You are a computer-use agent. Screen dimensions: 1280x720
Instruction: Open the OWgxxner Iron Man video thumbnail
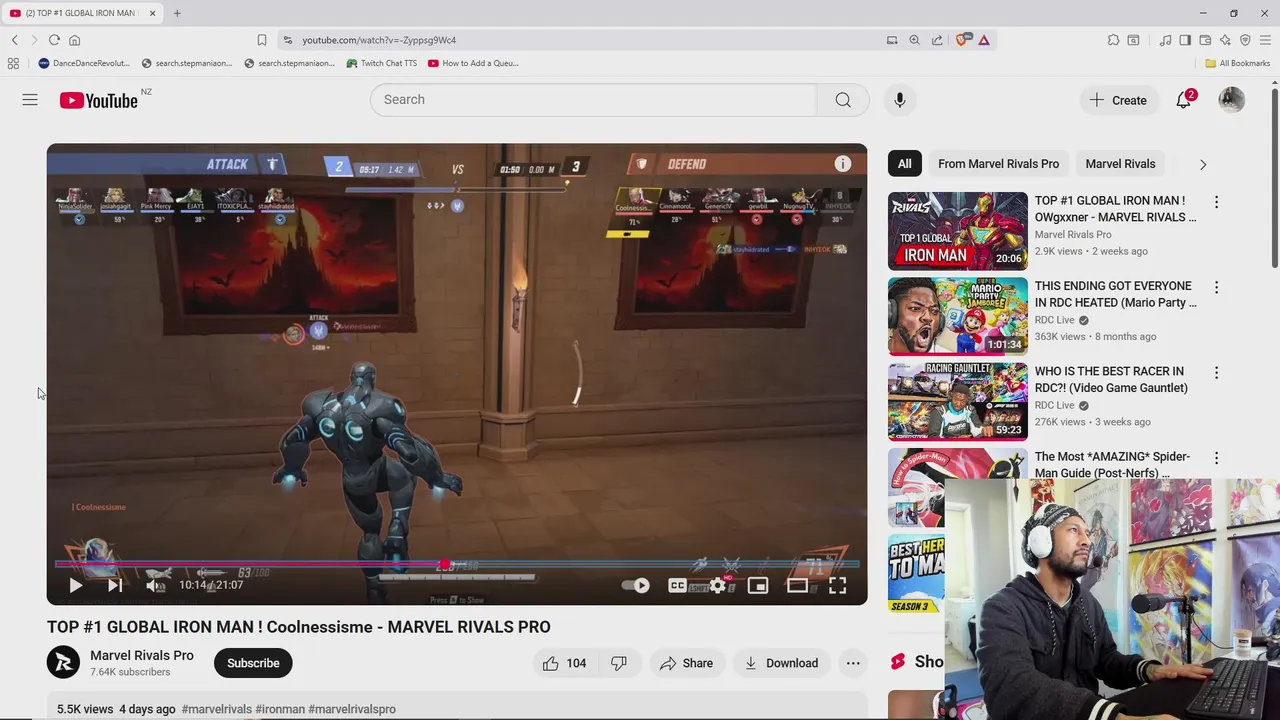[958, 231]
